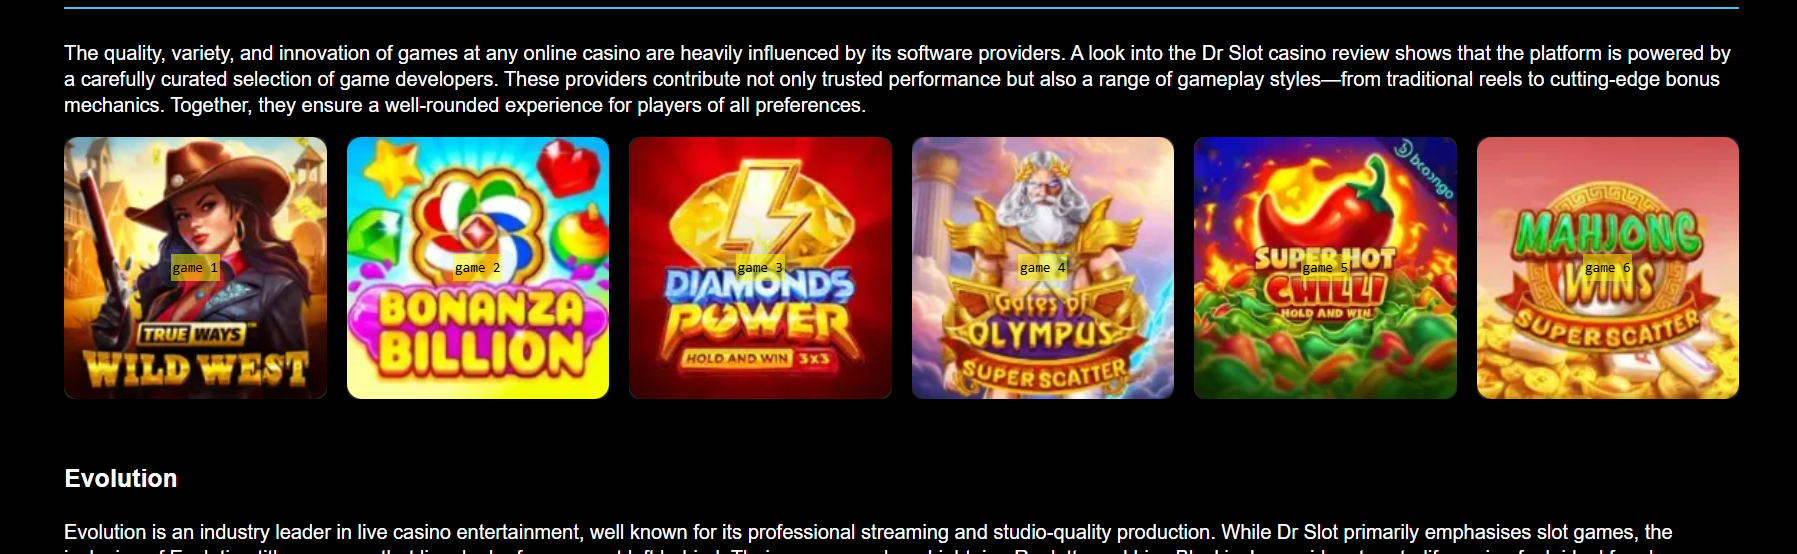Open the Super Hot Chilli game tile

click(x=1325, y=268)
